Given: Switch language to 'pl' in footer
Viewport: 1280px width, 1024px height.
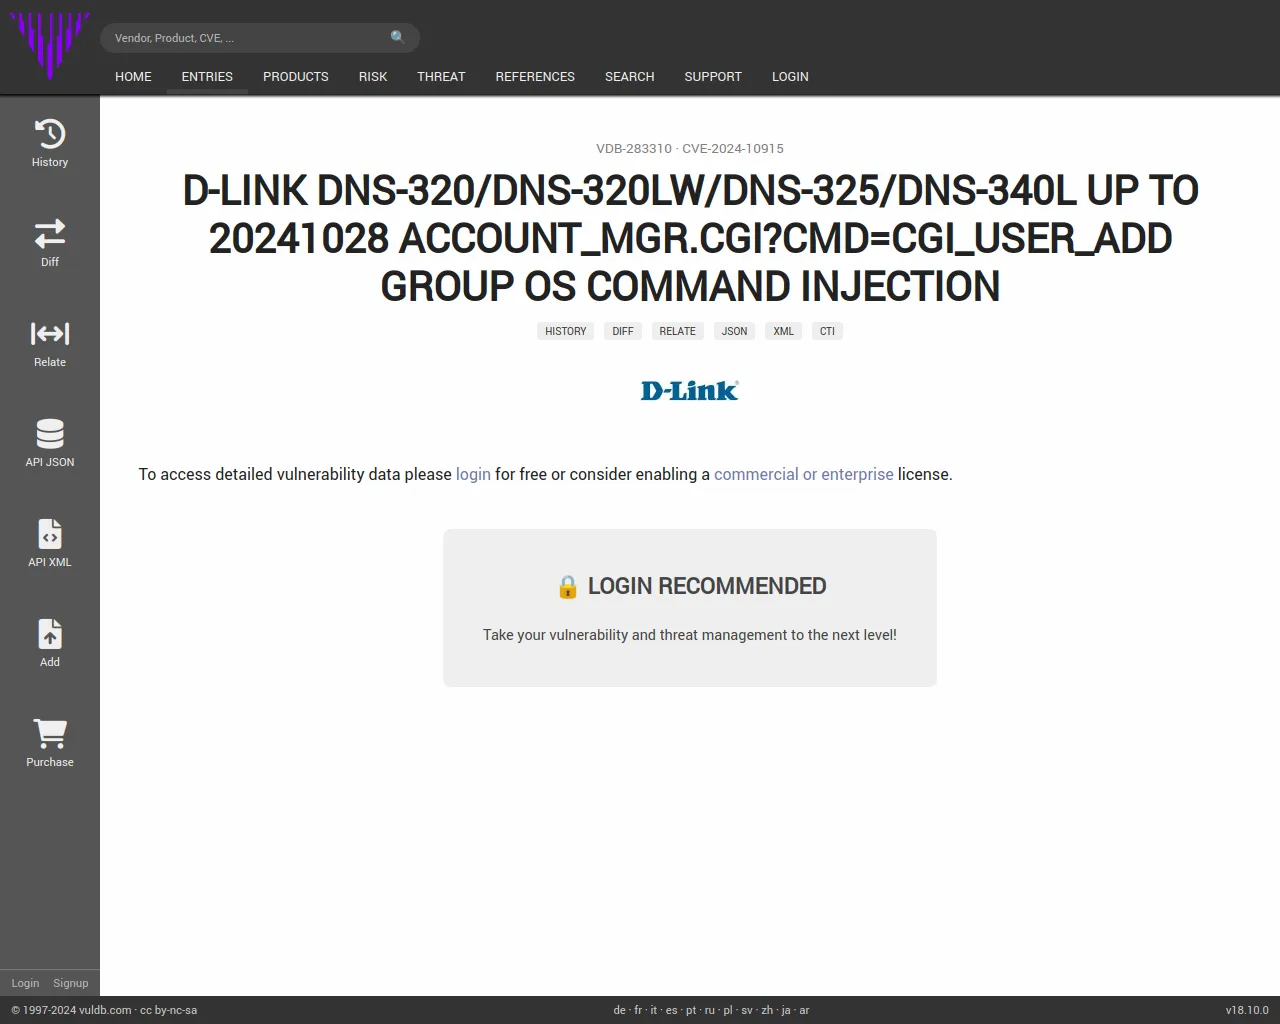Looking at the screenshot, I should pos(728,1010).
